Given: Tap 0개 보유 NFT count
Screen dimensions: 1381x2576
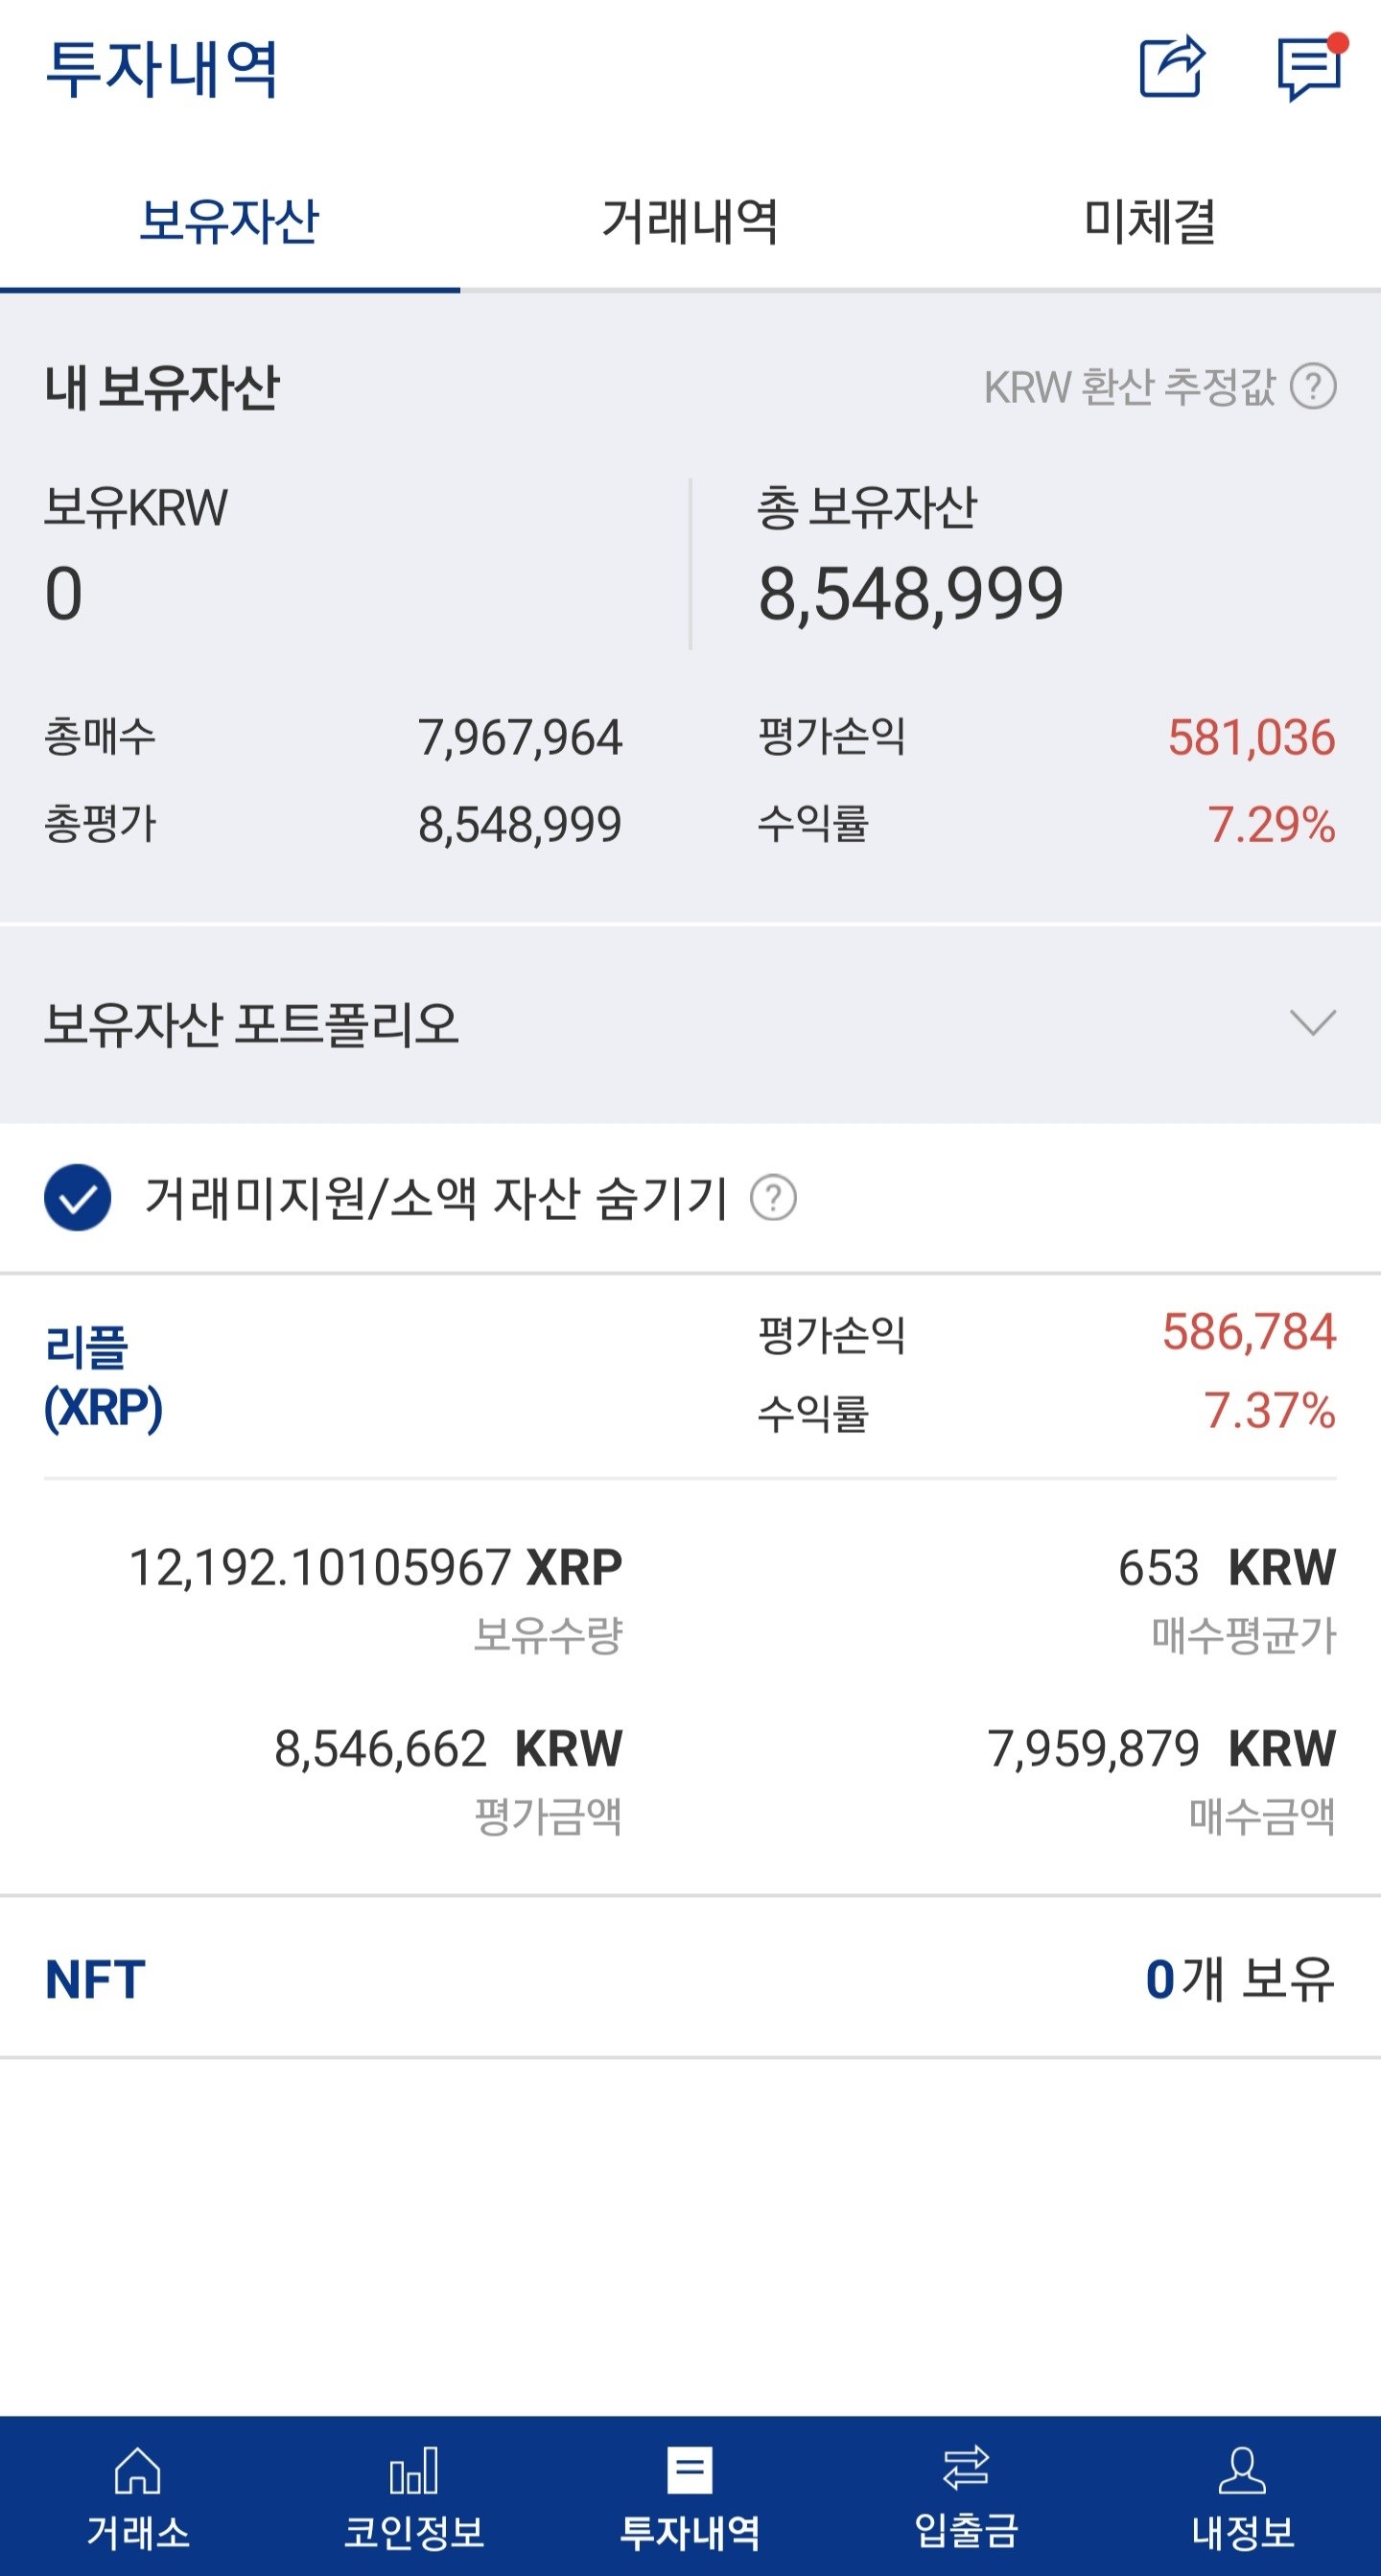Looking at the screenshot, I should click(1240, 1978).
